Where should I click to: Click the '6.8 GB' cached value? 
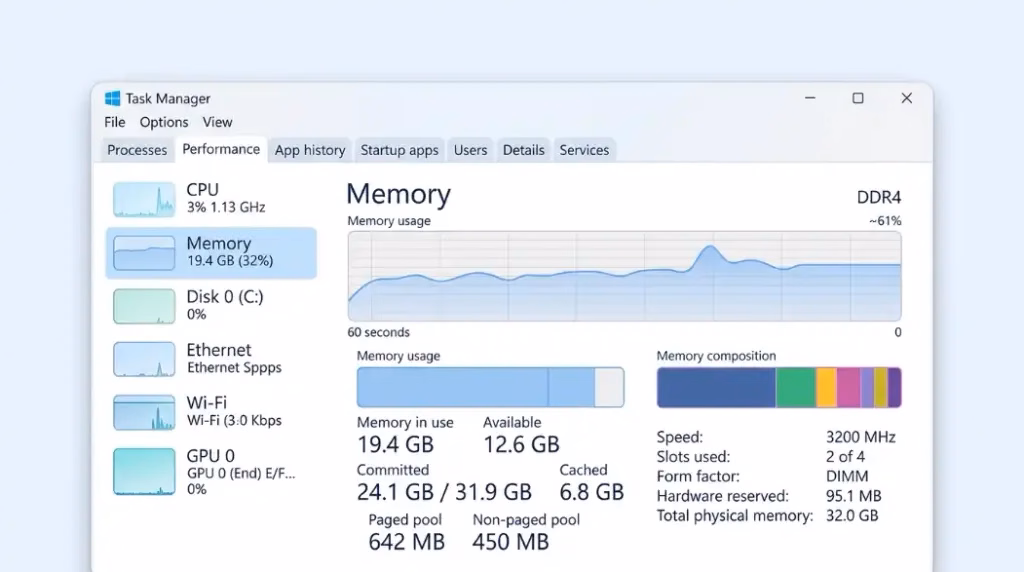click(592, 492)
